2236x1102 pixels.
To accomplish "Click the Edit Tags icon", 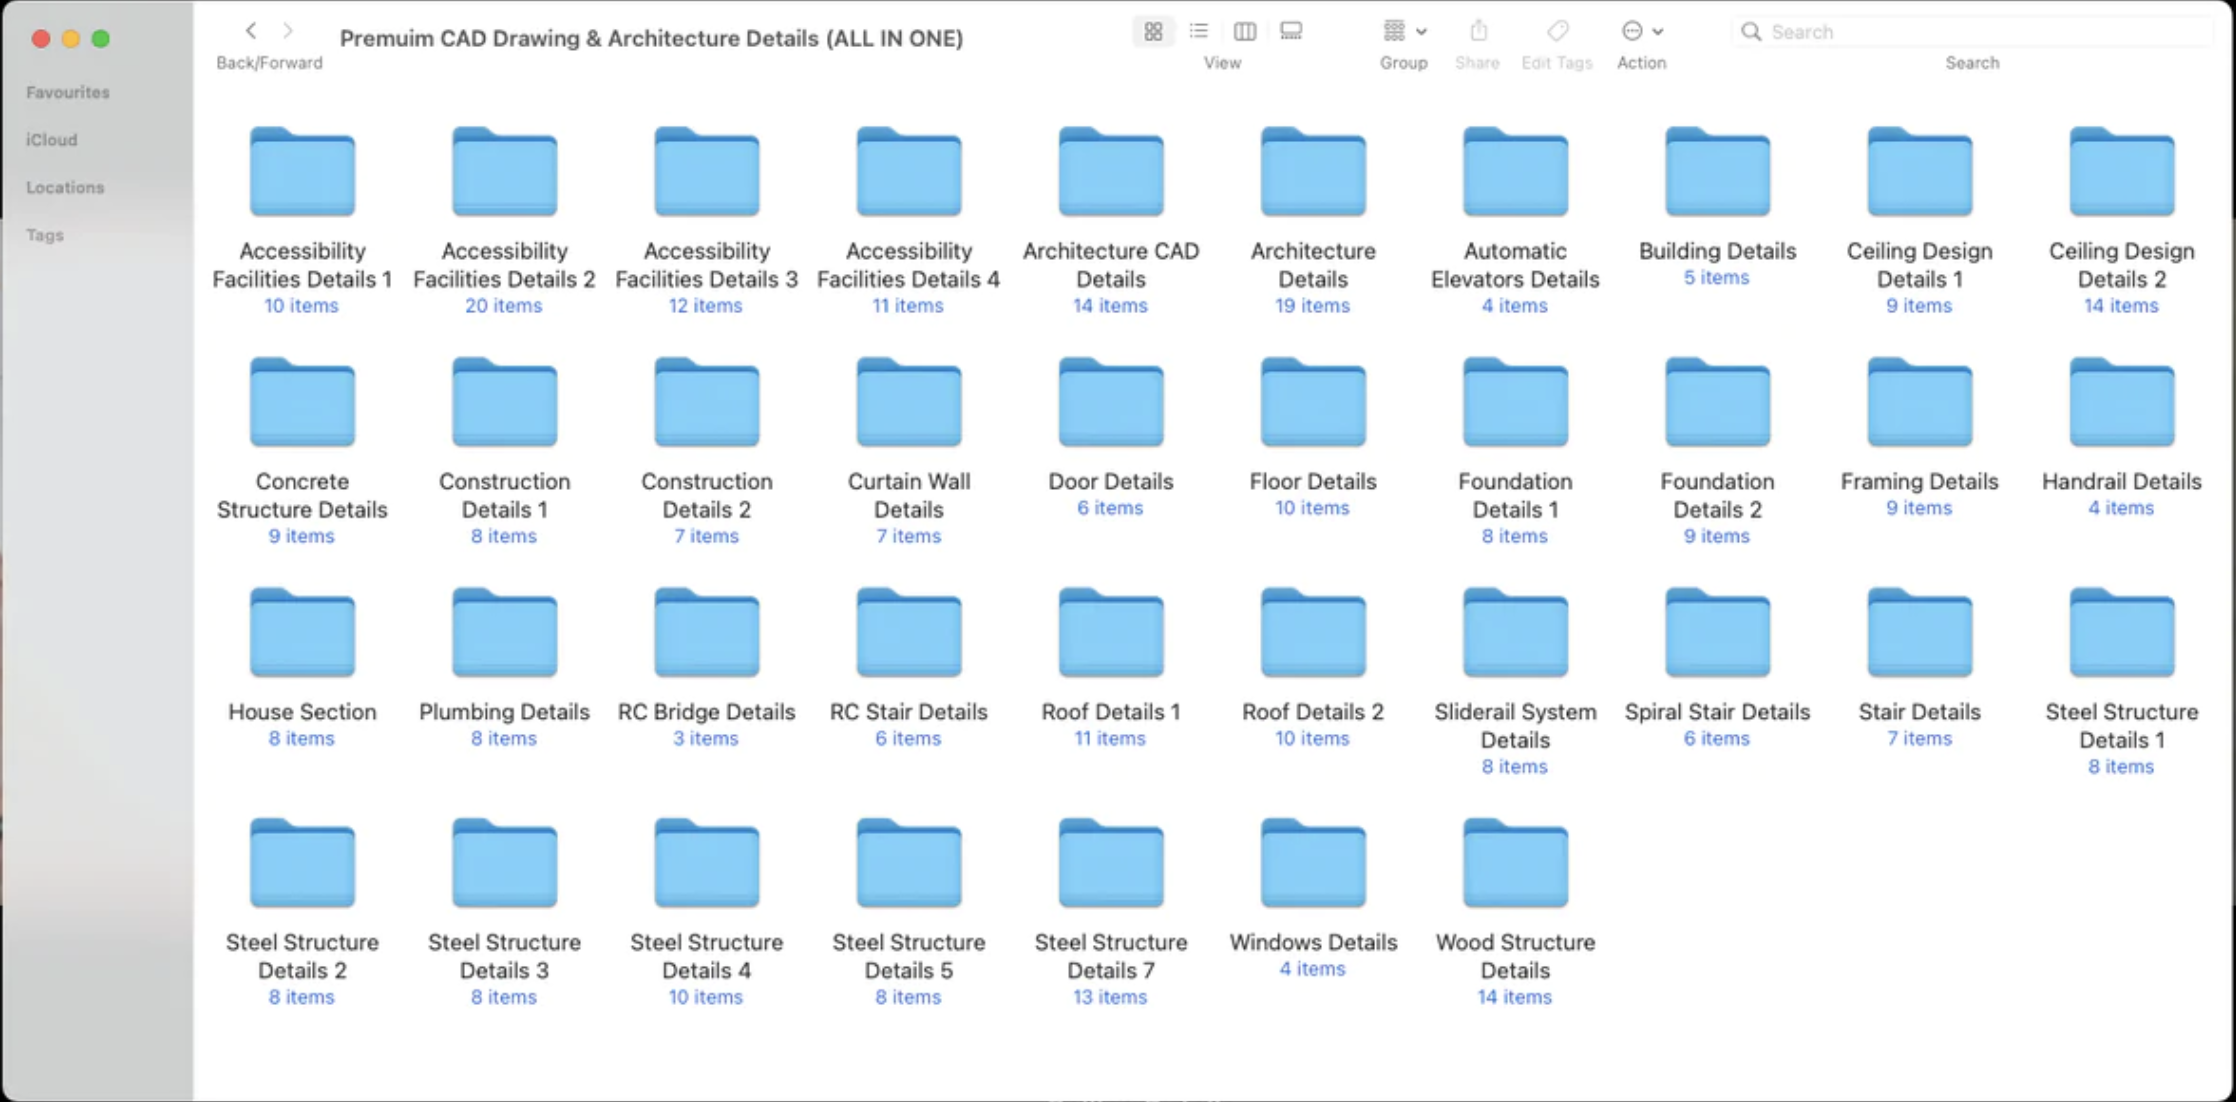I will [x=1557, y=32].
